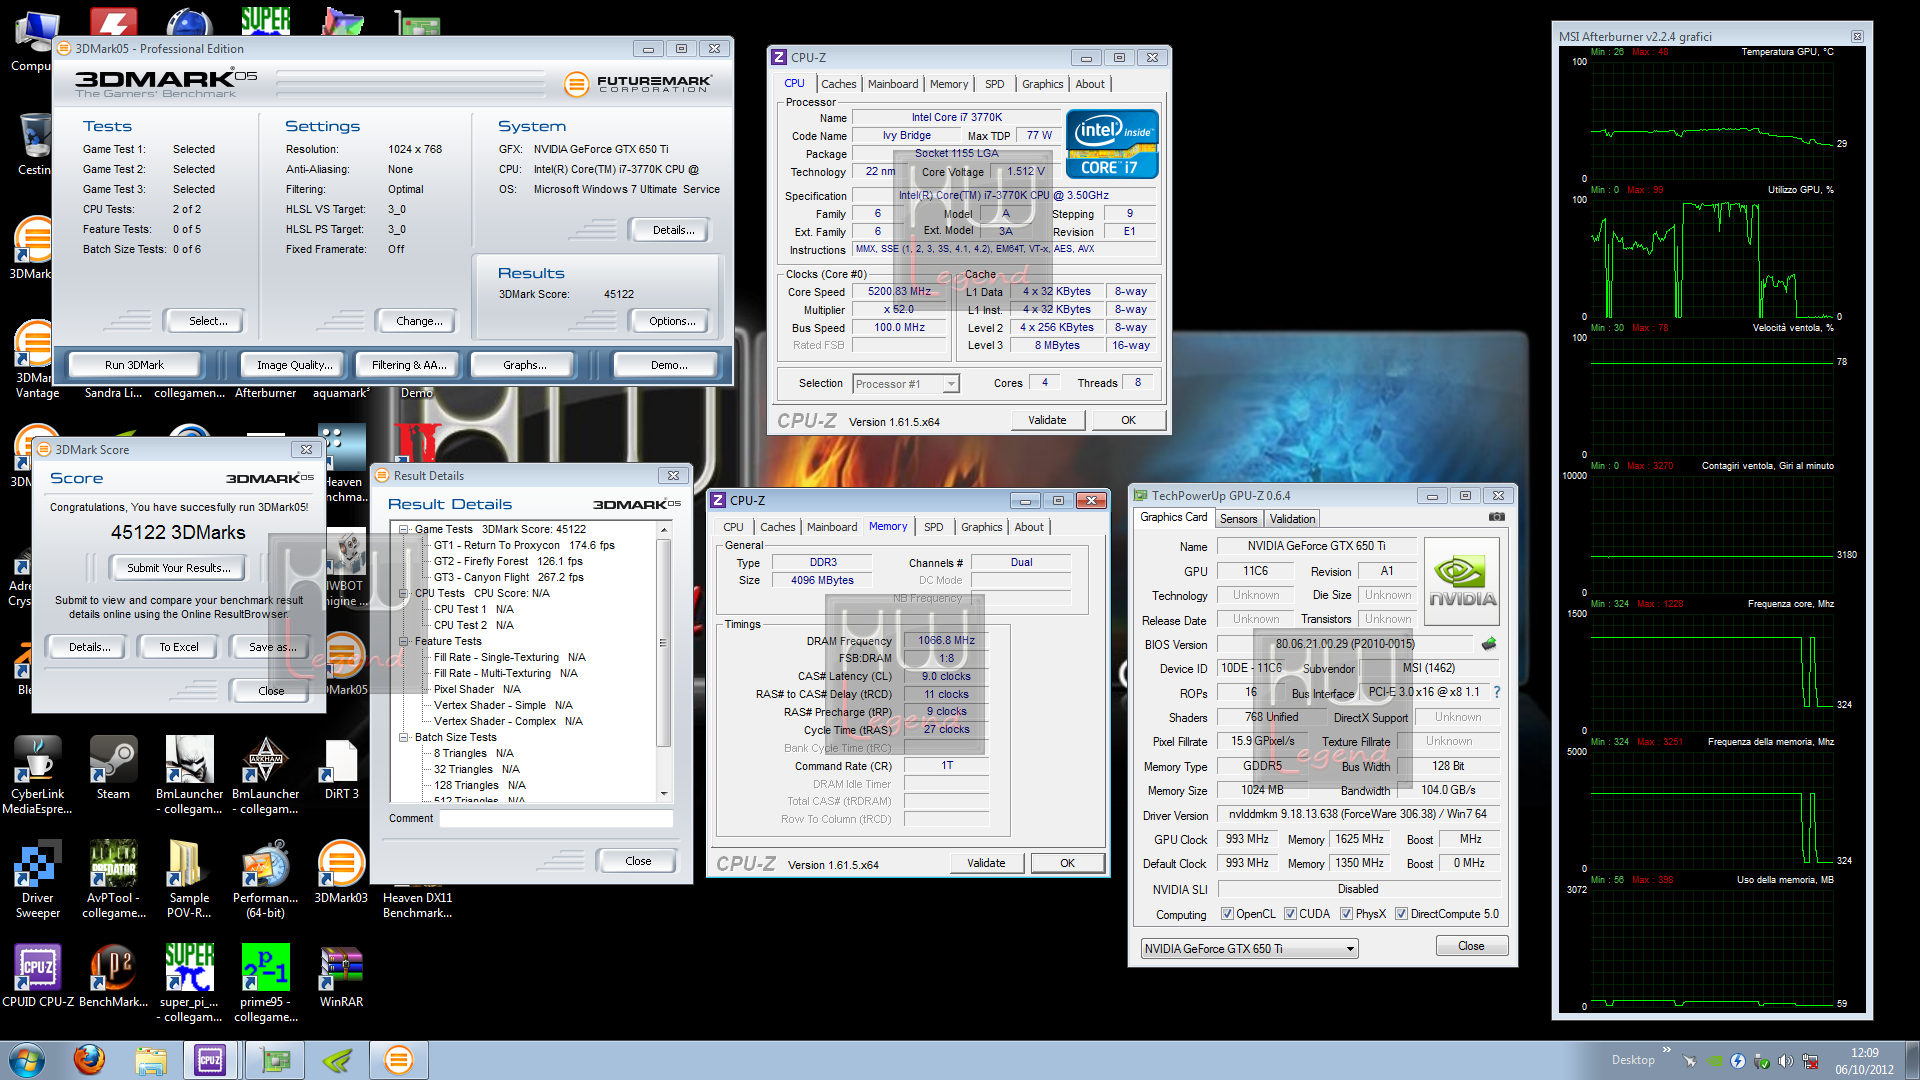Image resolution: width=1920 pixels, height=1080 pixels.
Task: Open Windows Explorer taskbar icon
Action: click(x=150, y=1060)
